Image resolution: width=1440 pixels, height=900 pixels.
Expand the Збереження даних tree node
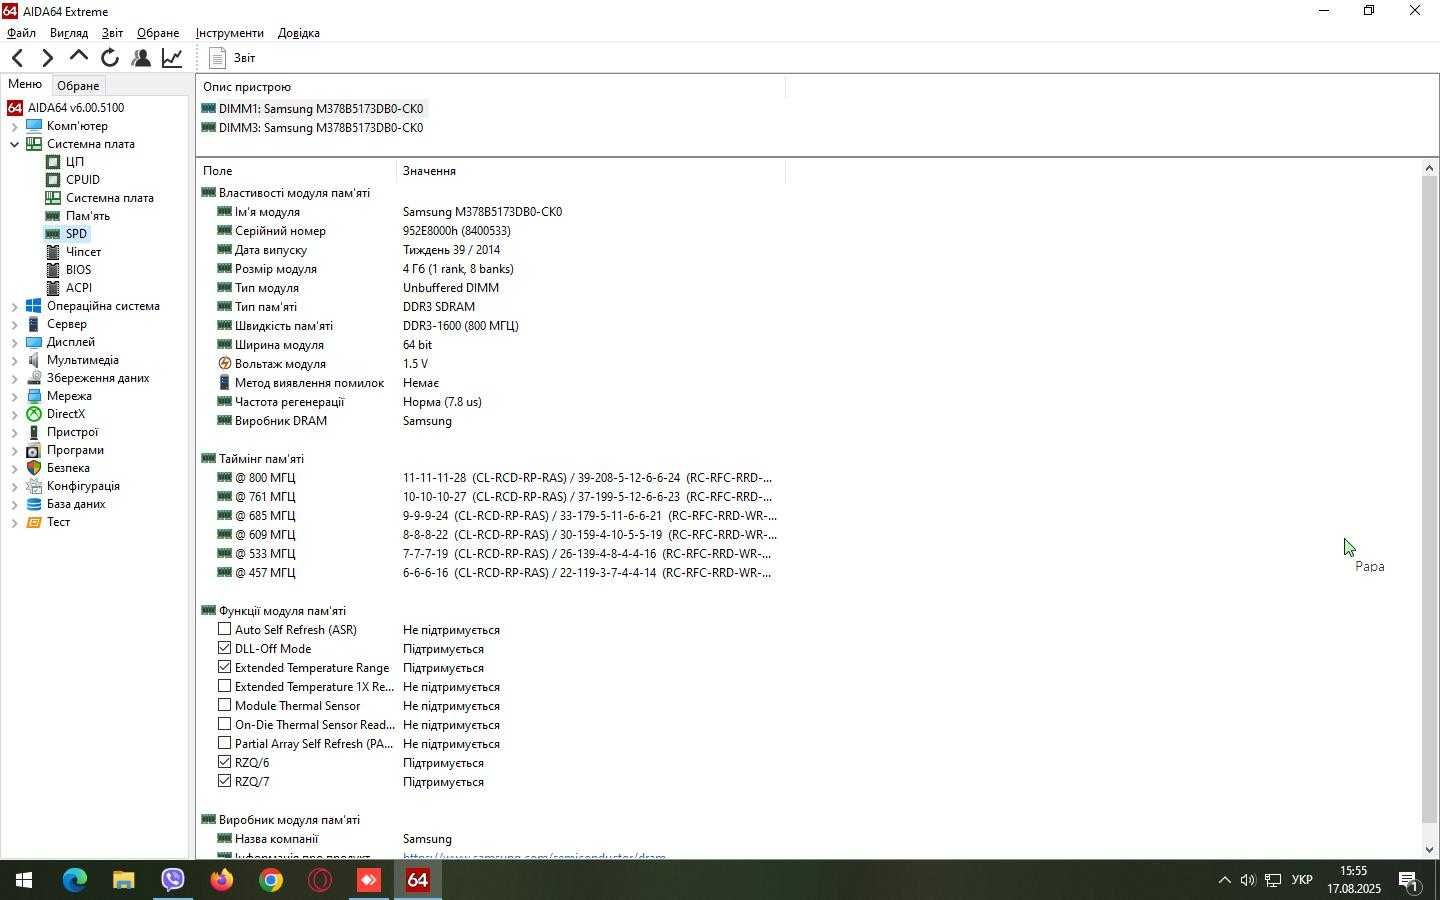14,378
